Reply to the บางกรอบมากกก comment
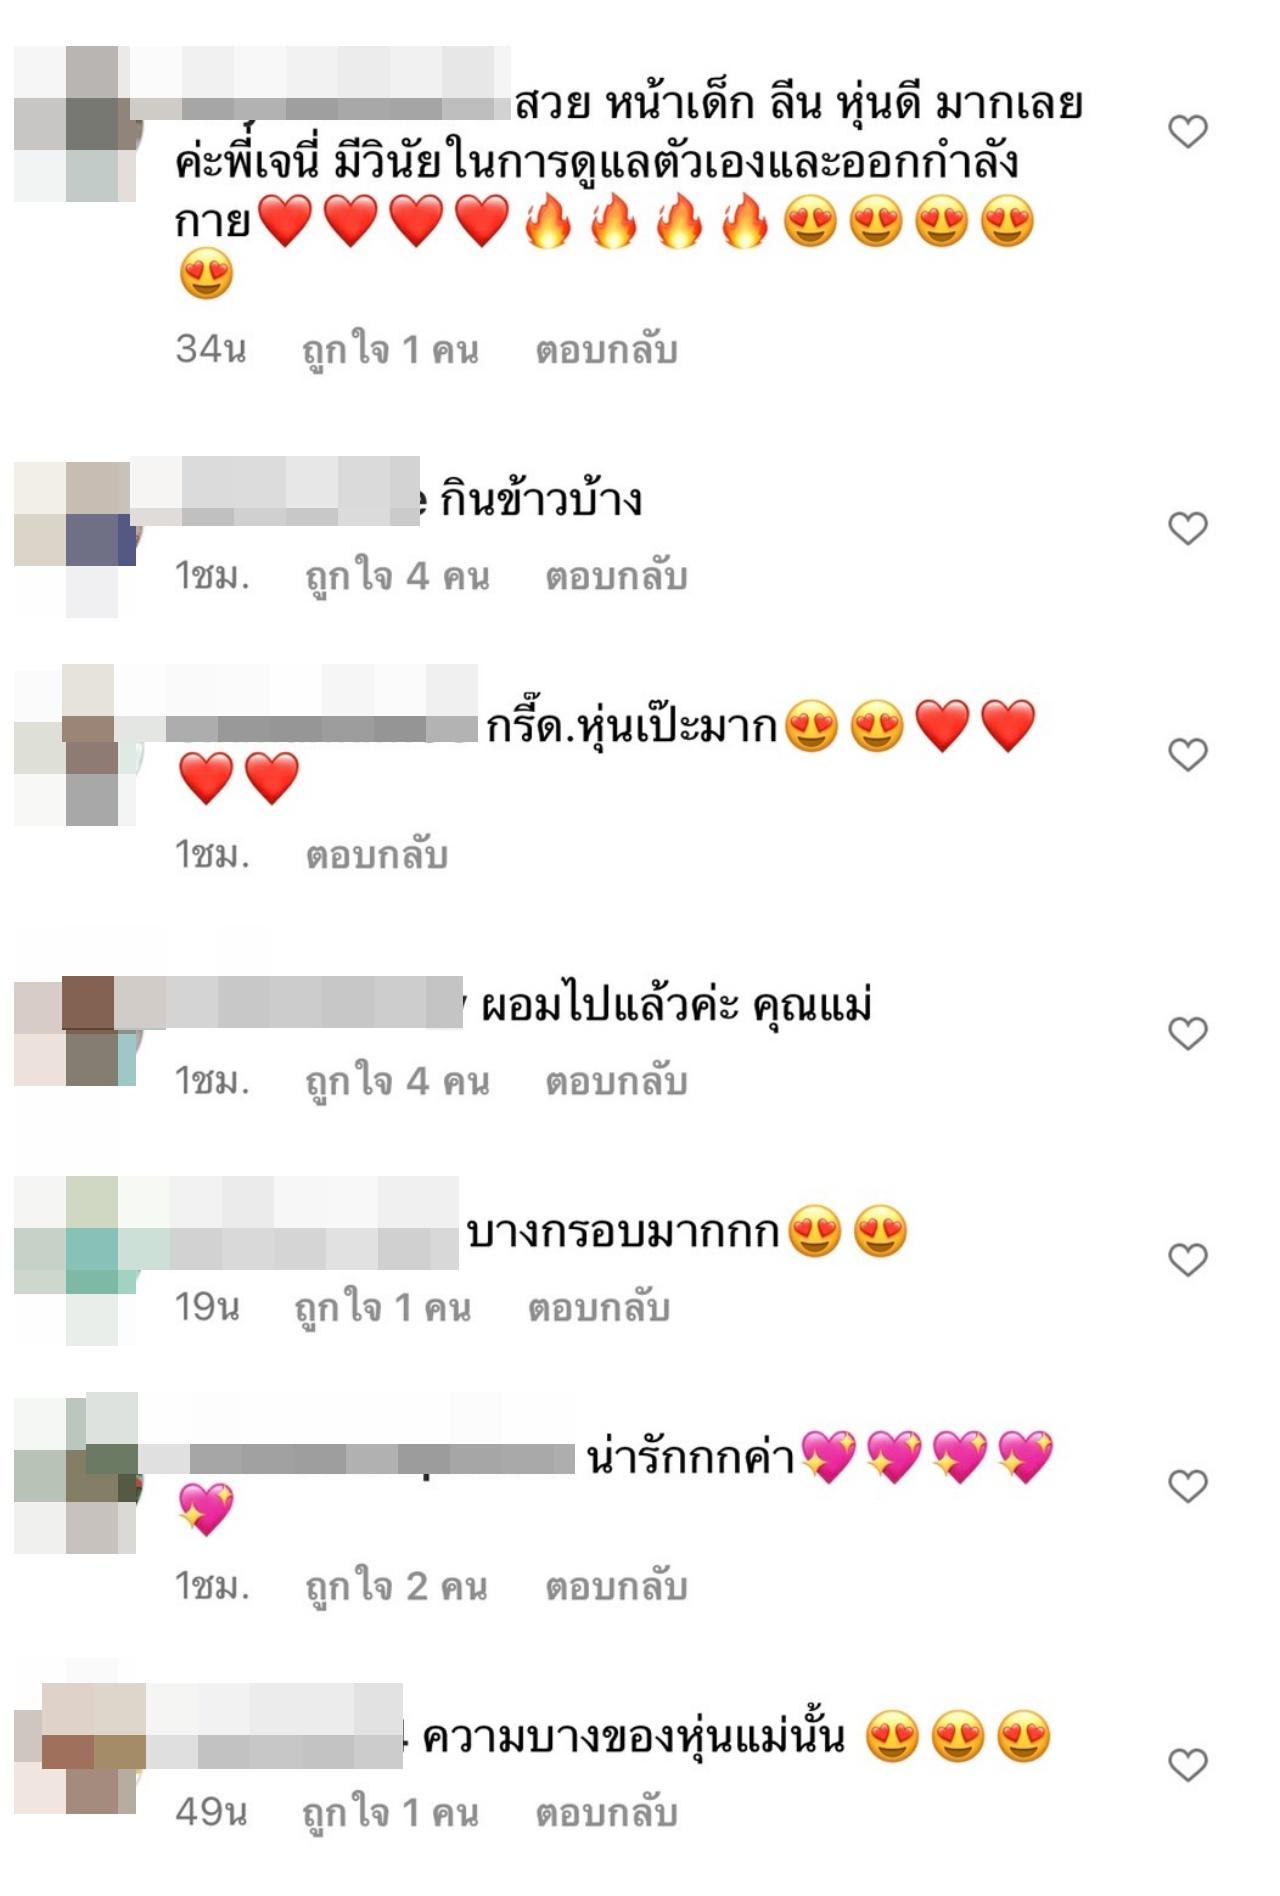1280x1896 pixels. 598,1308
